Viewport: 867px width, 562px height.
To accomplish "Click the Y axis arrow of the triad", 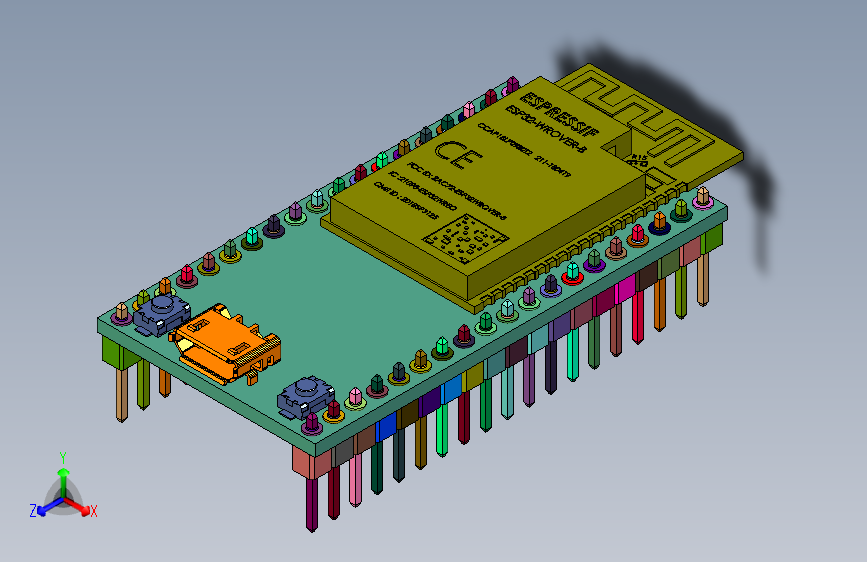I will tap(64, 483).
